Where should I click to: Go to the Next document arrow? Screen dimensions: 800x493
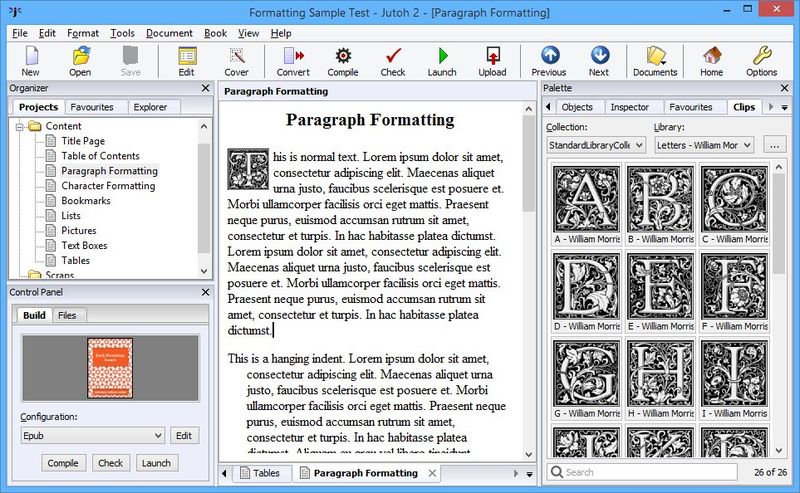pos(599,58)
